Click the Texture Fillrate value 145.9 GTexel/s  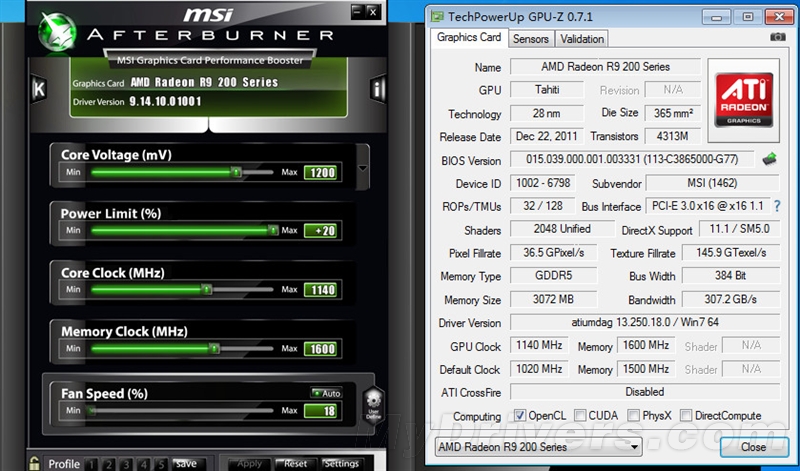click(731, 252)
